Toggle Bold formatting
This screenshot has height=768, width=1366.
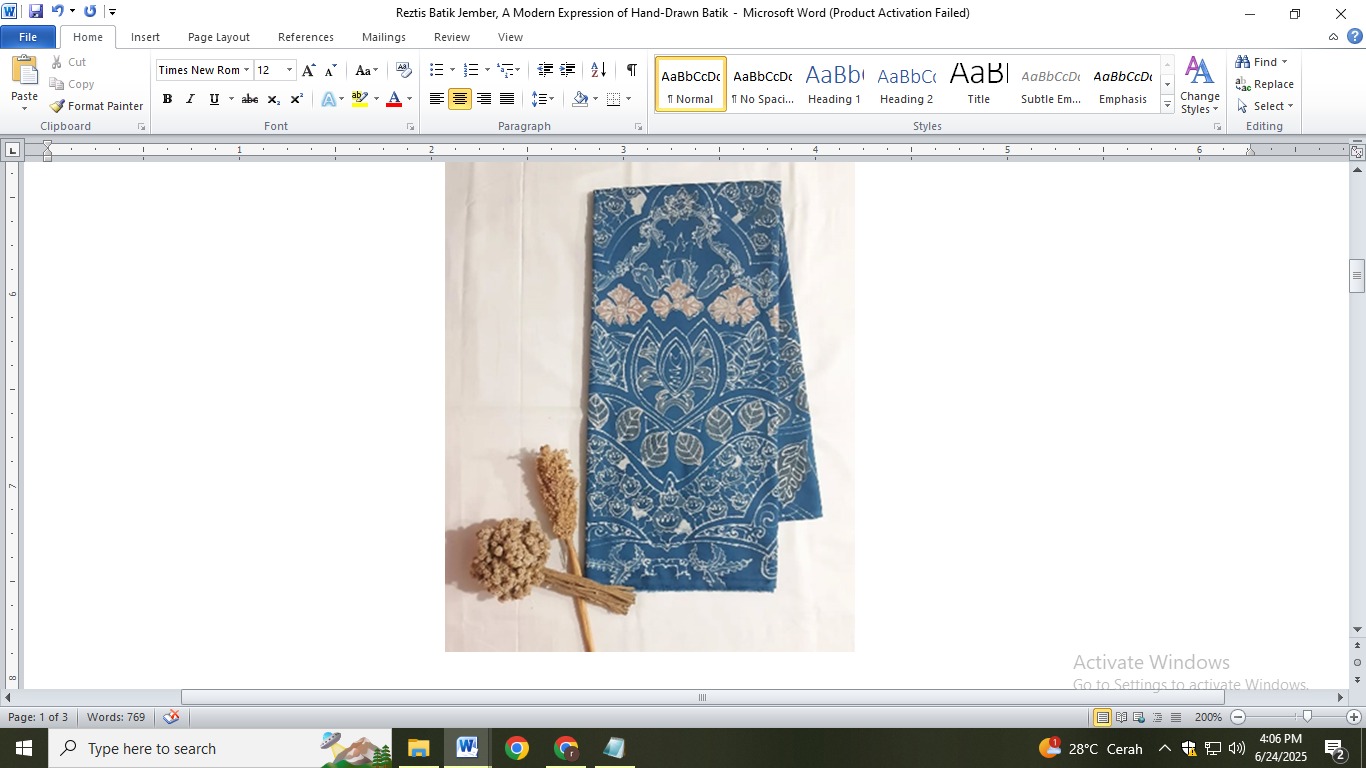pos(167,99)
